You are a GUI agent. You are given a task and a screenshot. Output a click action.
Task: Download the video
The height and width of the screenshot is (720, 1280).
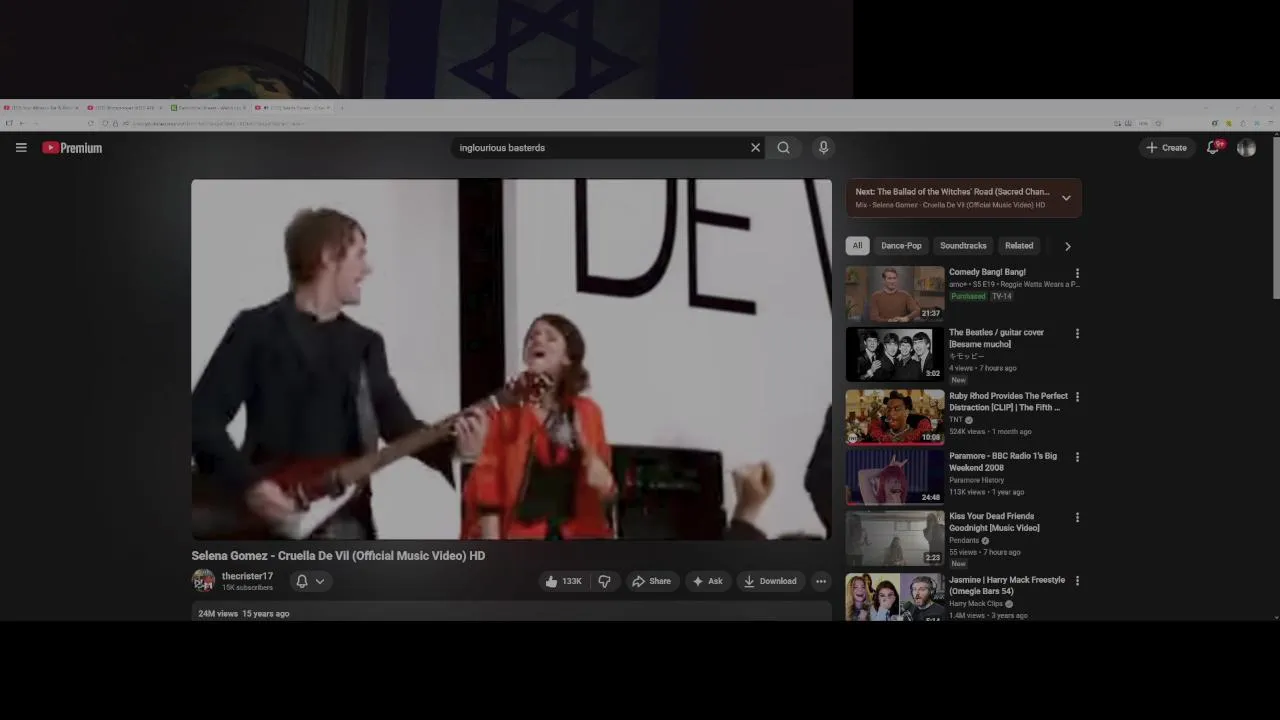[x=770, y=581]
